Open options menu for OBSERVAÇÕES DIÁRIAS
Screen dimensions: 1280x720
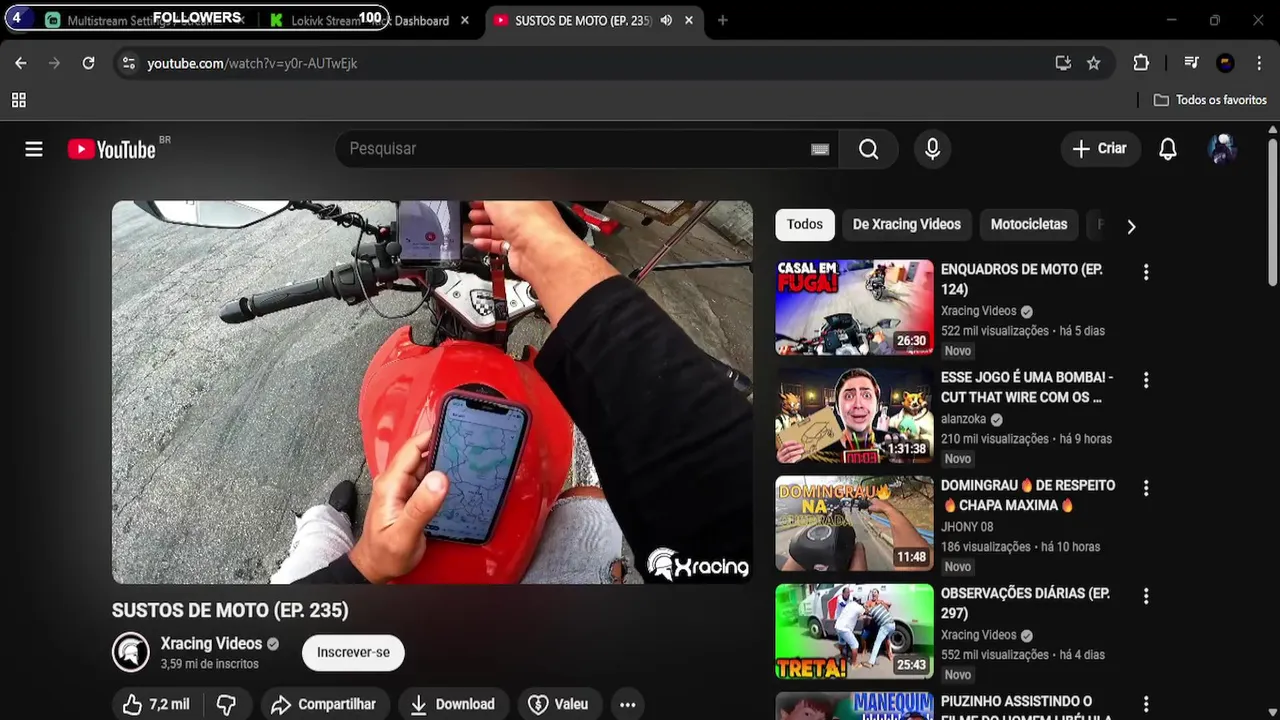pyautogui.click(x=1146, y=596)
